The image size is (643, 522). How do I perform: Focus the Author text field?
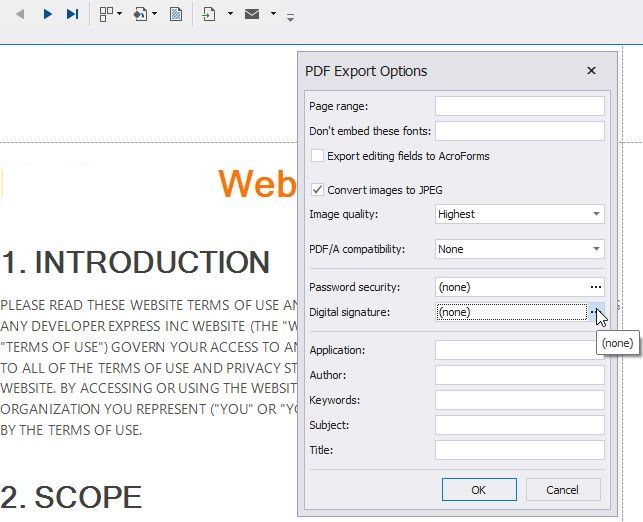pos(519,375)
